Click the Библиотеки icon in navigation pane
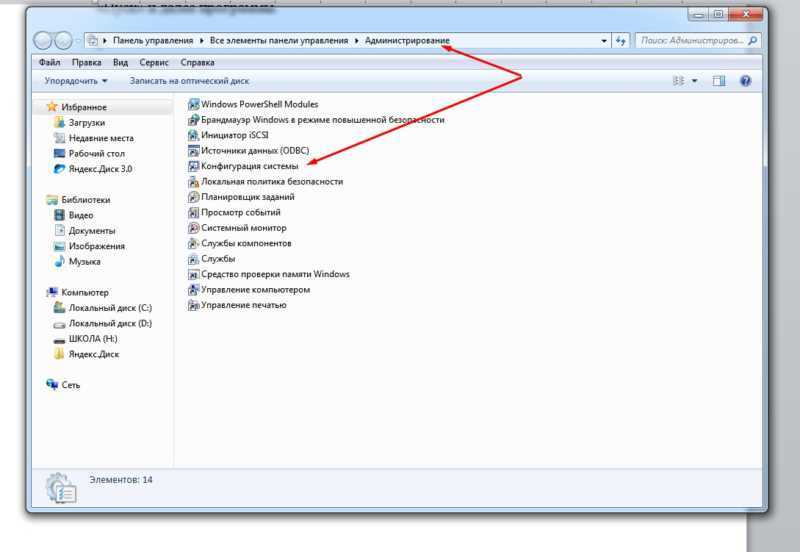The height and width of the screenshot is (552, 800). tap(52, 199)
